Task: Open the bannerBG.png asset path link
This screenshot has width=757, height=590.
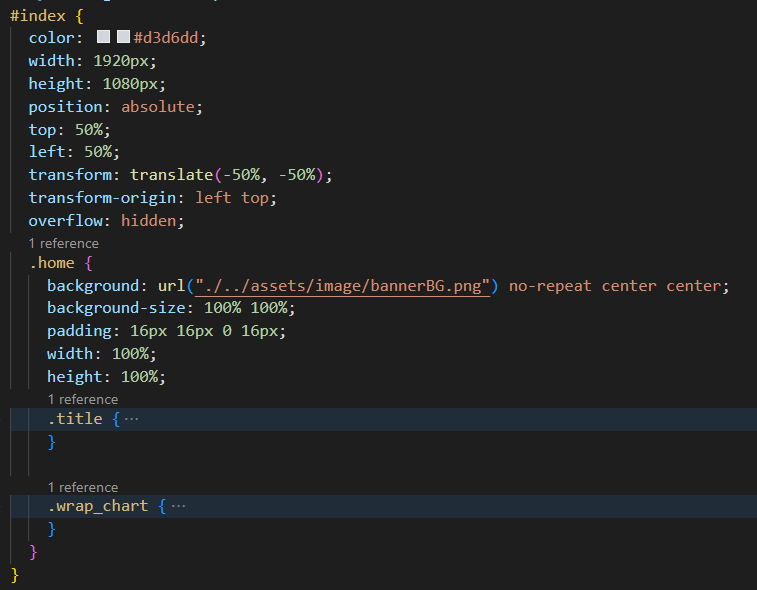Action: coord(343,286)
